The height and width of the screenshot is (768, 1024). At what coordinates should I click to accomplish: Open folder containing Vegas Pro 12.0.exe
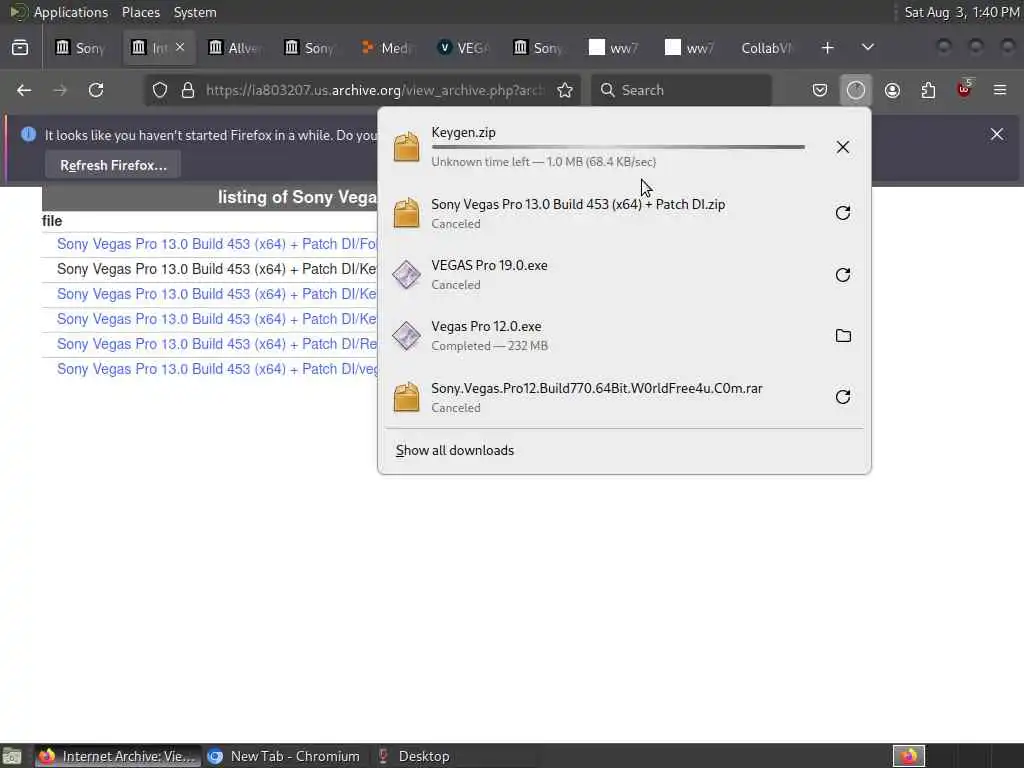pos(842,336)
